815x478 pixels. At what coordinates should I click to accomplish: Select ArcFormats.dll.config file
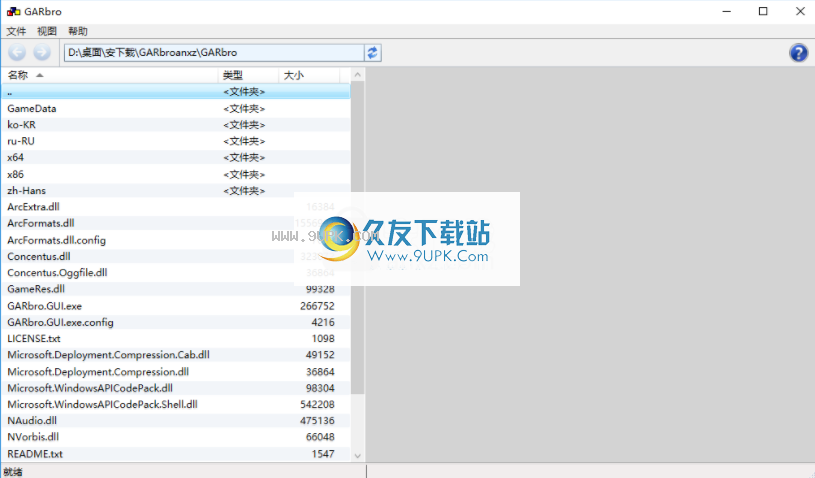pyautogui.click(x=176, y=240)
